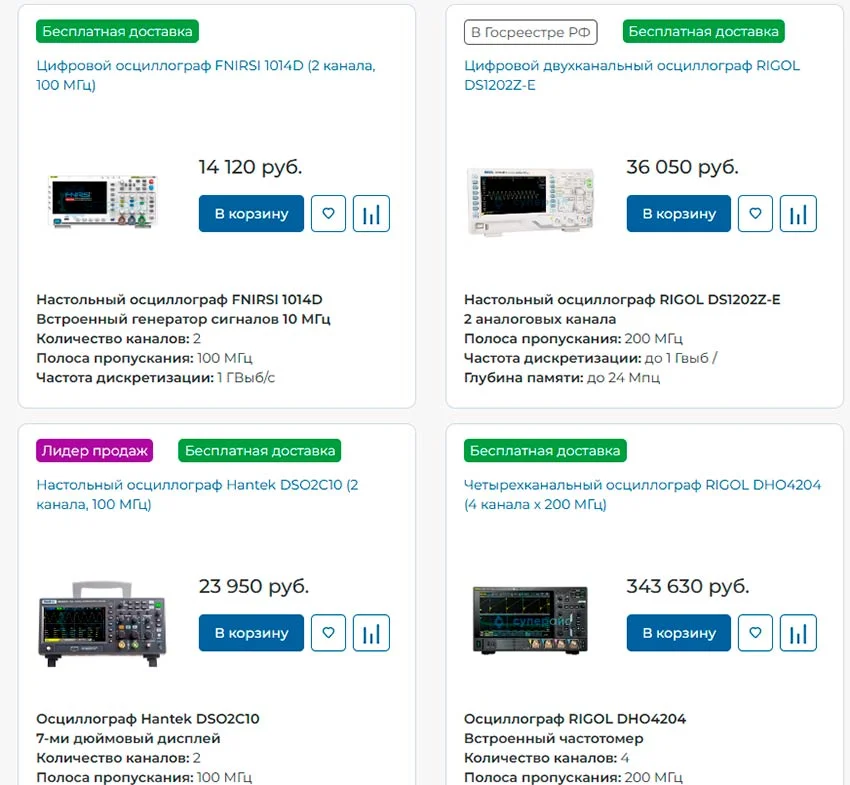This screenshot has width=850, height=785.
Task: Click 'Глубина памяти: до 24 Мпц' text
Action: tap(562, 377)
